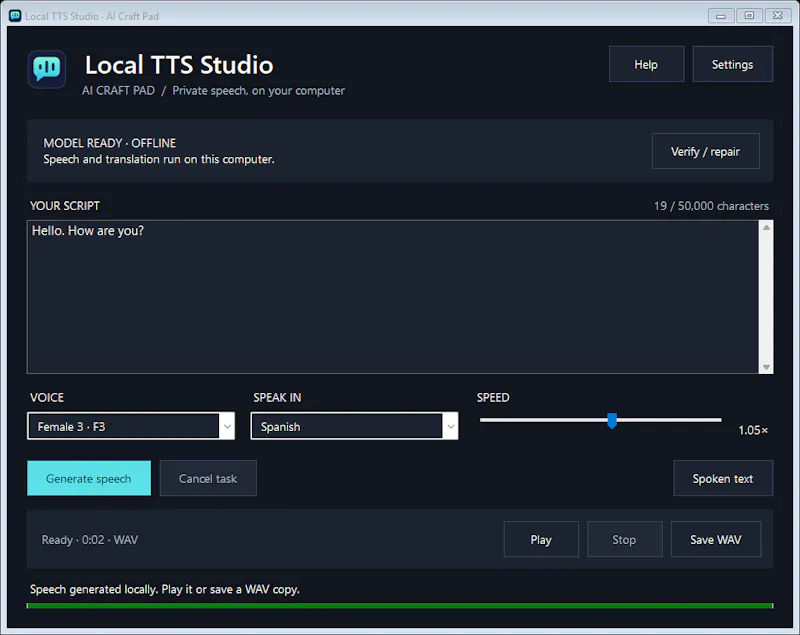
Task: Click the Local TTS Studio speech-bubble logo
Action: click(x=46, y=69)
